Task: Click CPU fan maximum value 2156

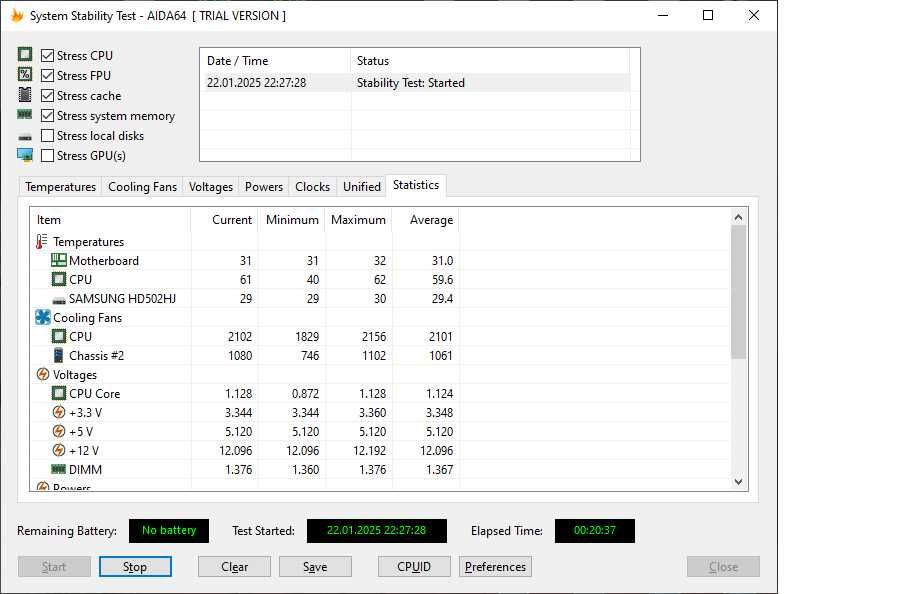Action: (x=374, y=336)
